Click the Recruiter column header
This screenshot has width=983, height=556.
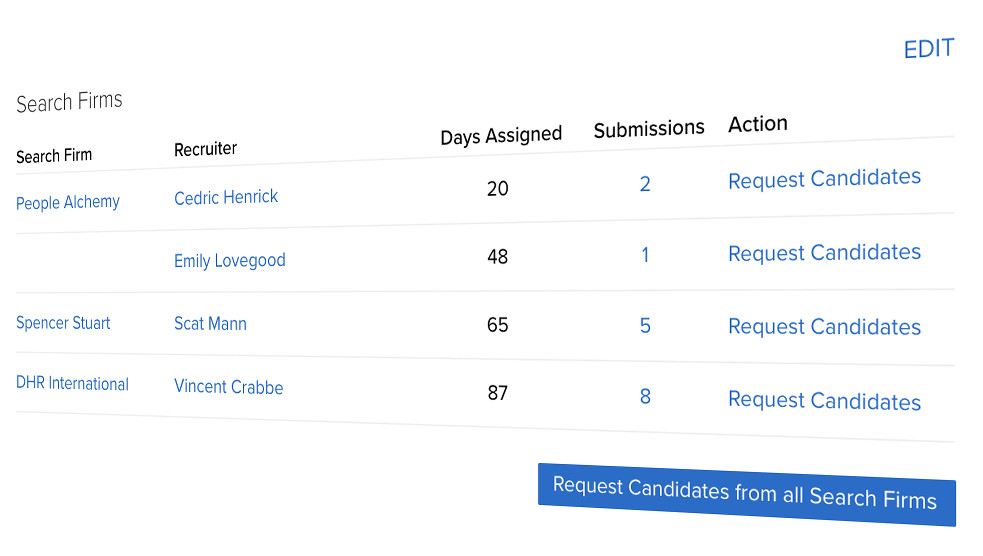(x=206, y=149)
